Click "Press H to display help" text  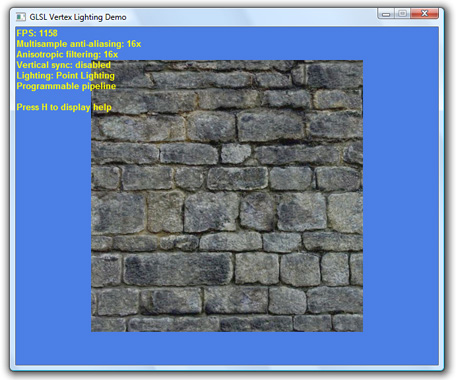point(64,107)
